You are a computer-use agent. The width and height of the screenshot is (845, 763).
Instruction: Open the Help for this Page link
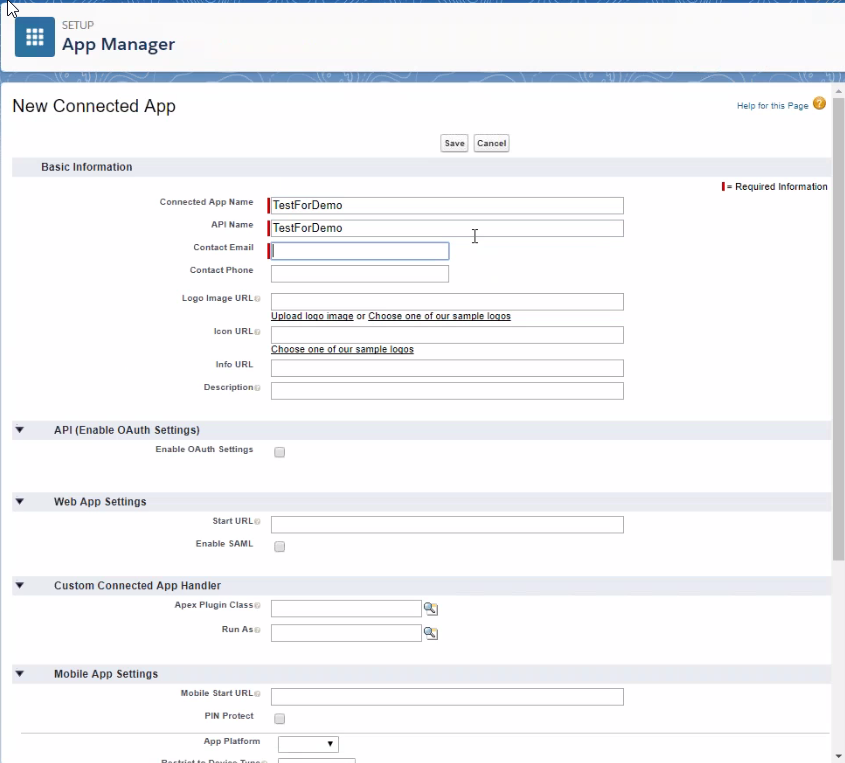pyautogui.click(x=772, y=106)
